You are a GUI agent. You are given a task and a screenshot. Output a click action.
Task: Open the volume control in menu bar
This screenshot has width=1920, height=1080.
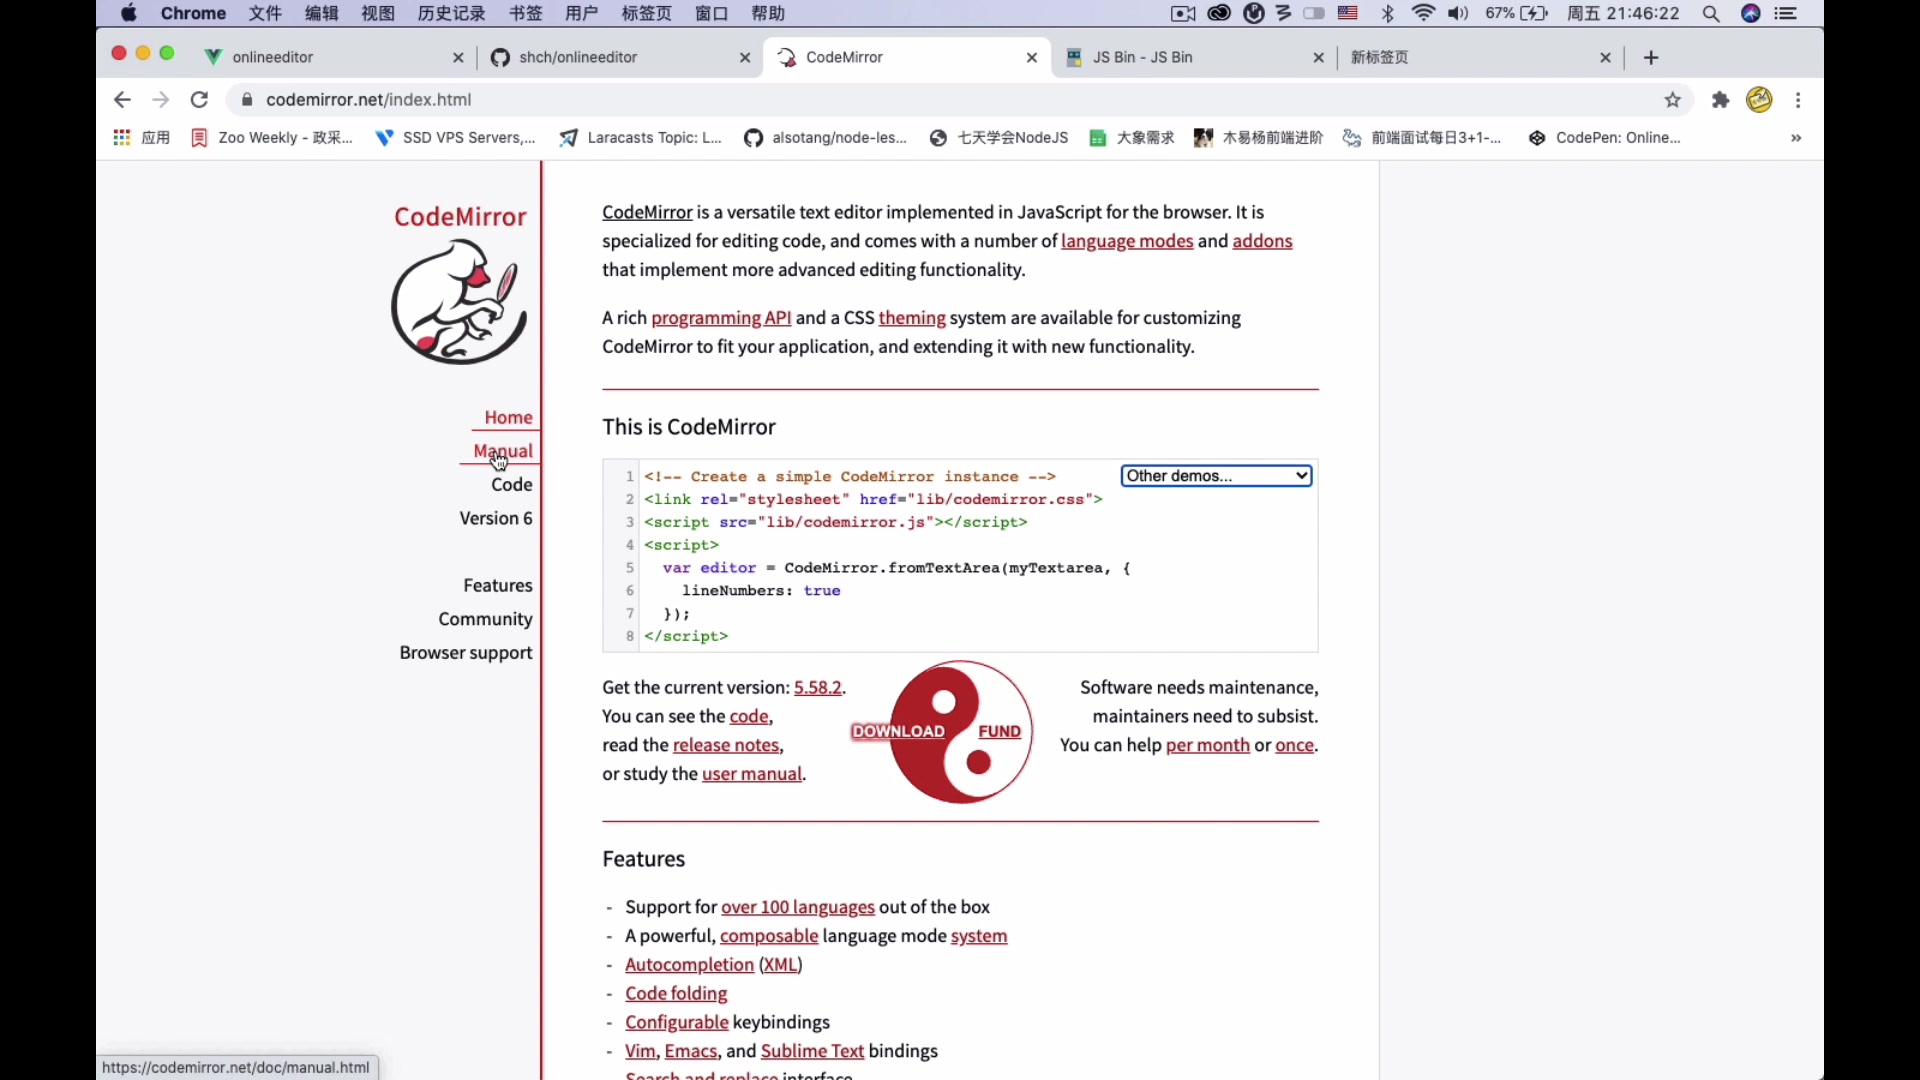tap(1458, 14)
